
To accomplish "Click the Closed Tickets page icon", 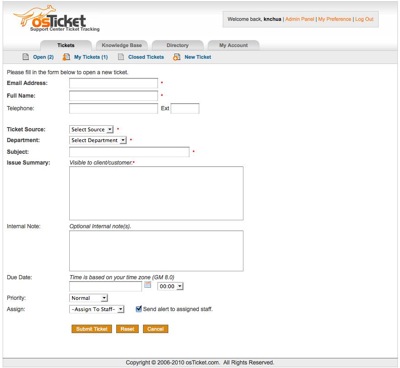I will point(121,57).
